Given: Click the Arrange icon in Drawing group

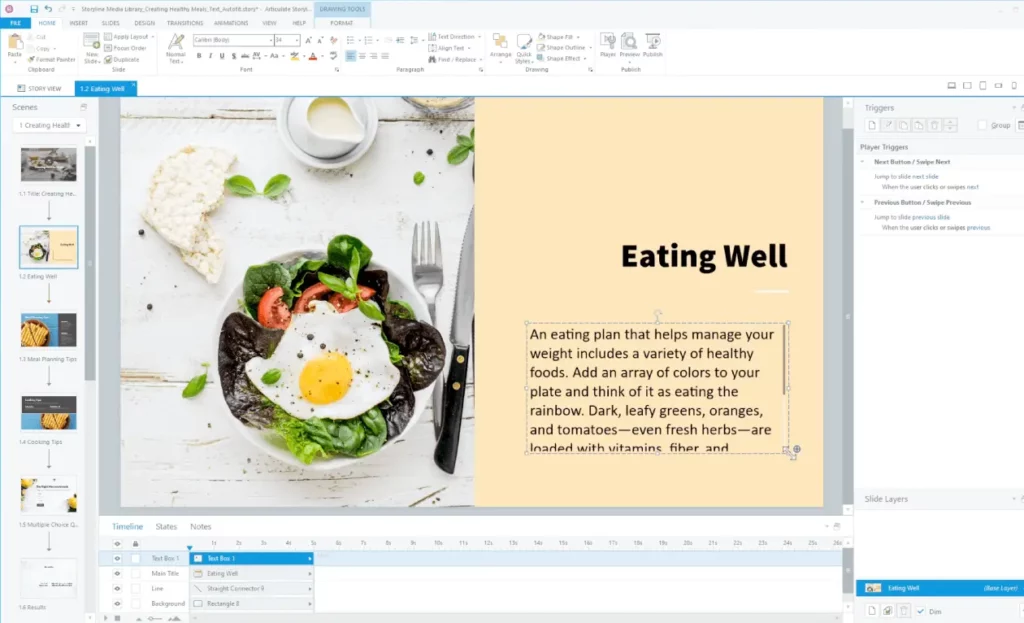Looking at the screenshot, I should (500, 45).
